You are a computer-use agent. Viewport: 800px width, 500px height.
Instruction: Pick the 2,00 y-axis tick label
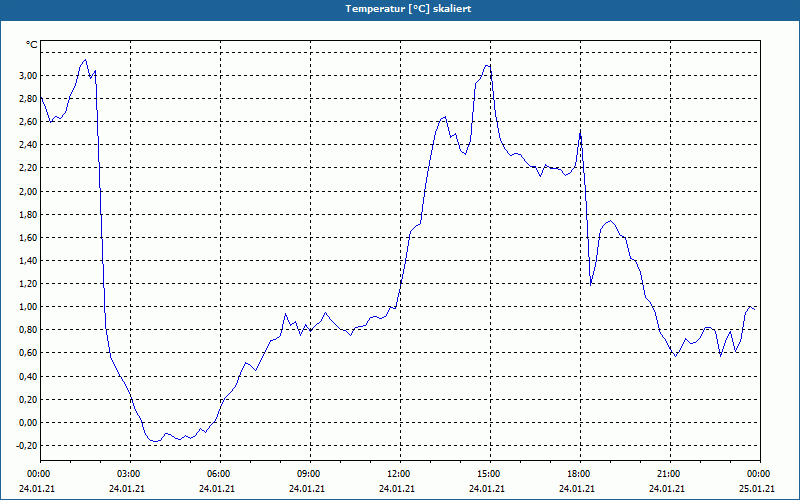pyautogui.click(x=28, y=191)
